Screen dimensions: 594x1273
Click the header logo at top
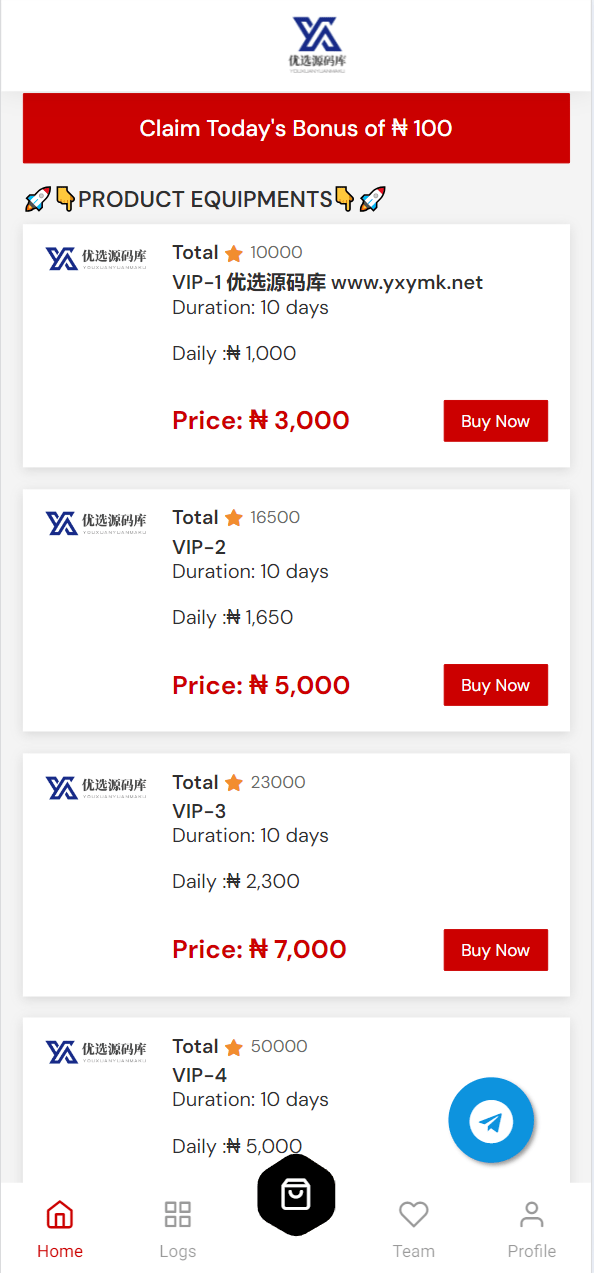coord(318,45)
